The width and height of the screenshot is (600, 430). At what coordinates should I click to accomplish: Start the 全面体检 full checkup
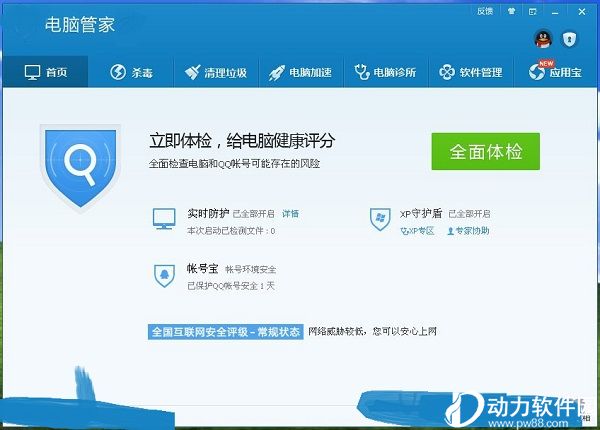[x=486, y=151]
